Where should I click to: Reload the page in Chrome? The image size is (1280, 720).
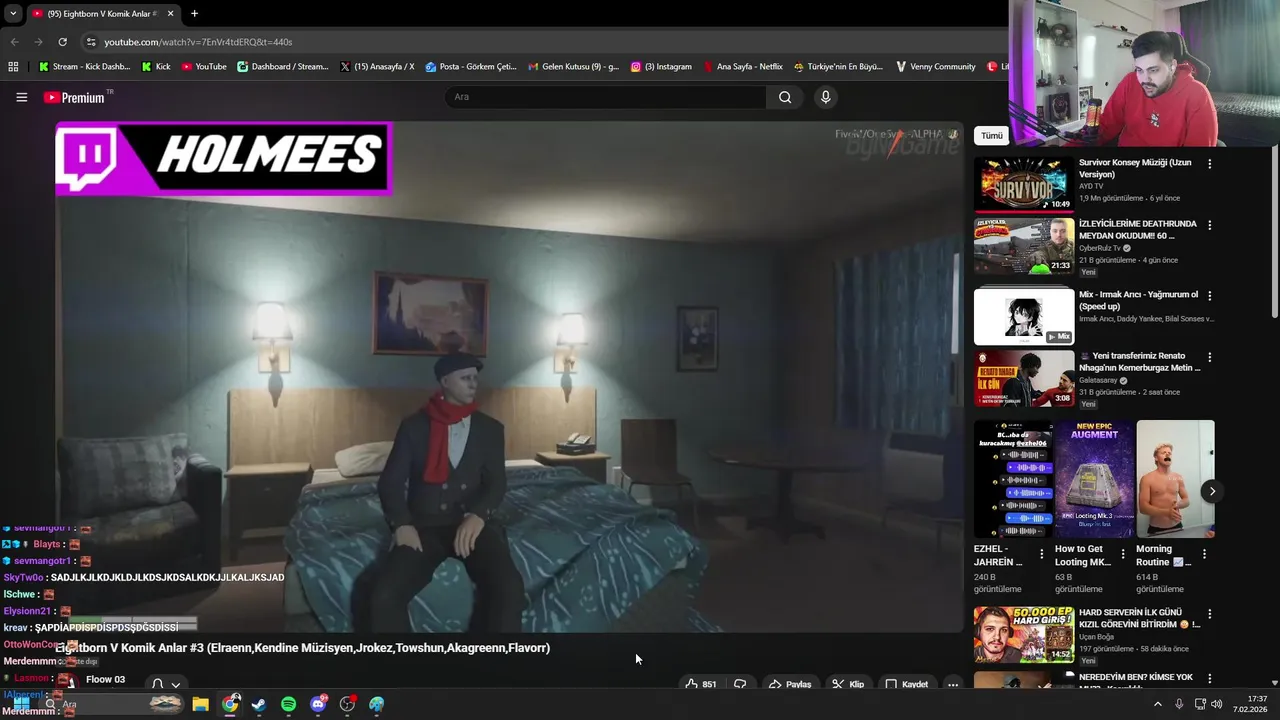[x=62, y=42]
